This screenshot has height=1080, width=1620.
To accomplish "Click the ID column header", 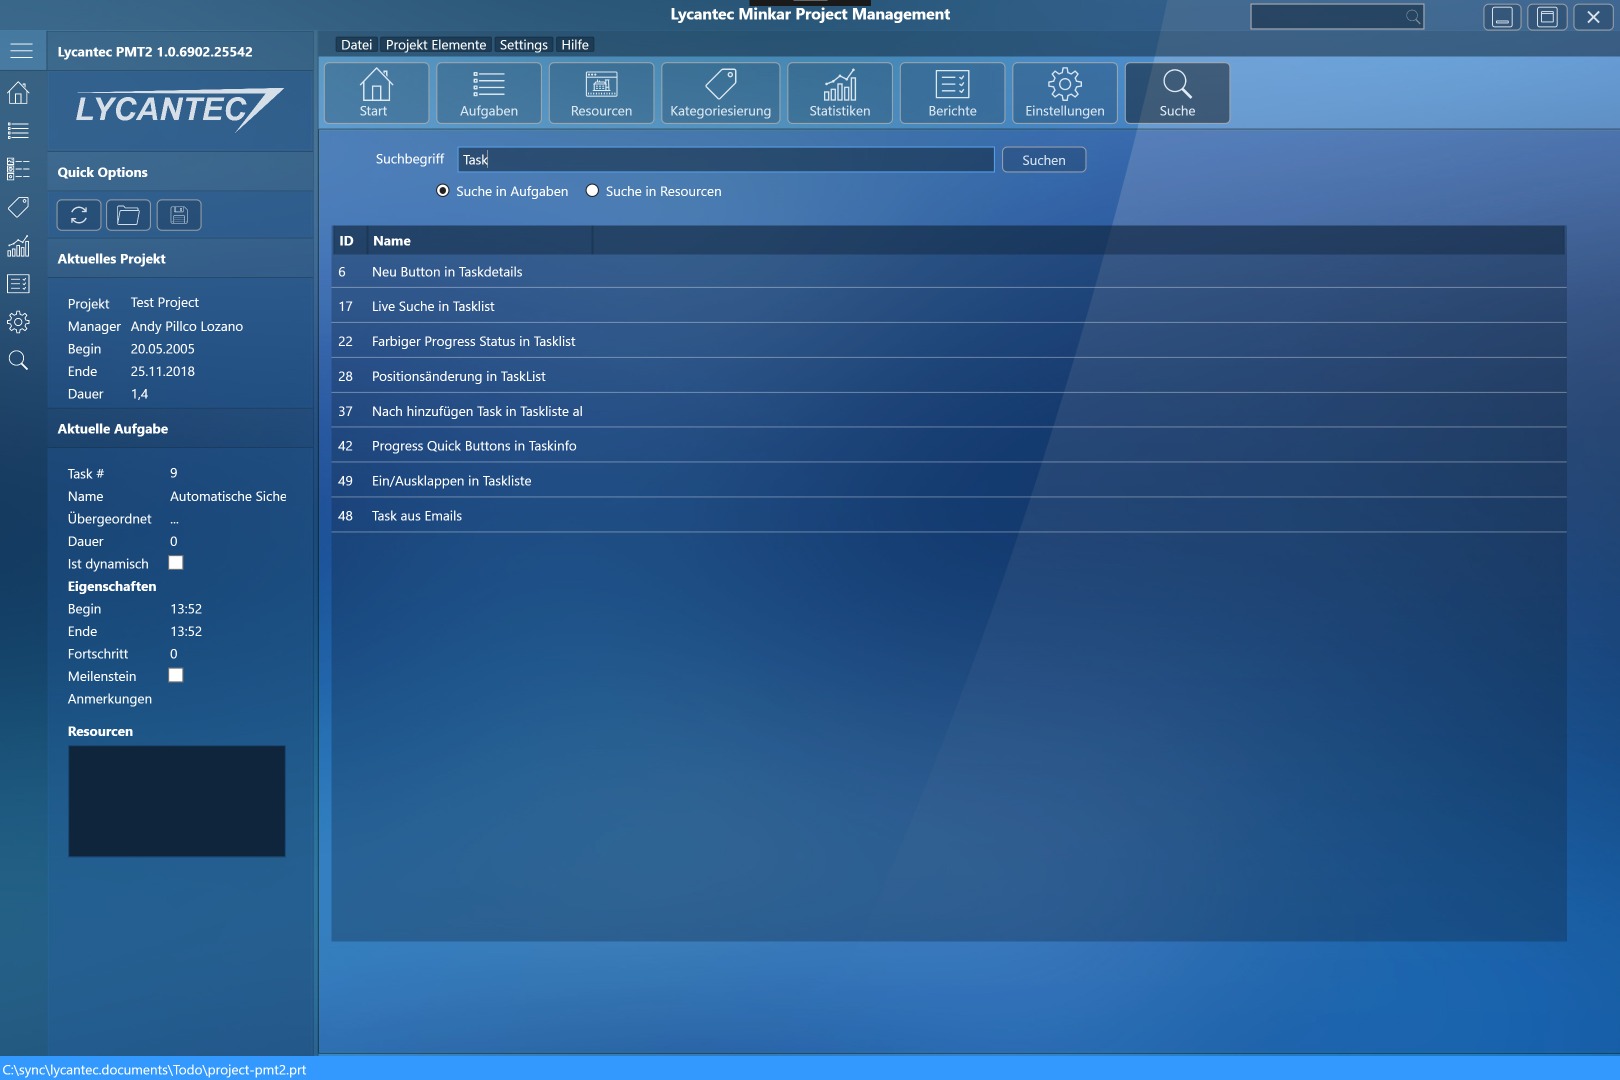I will point(347,241).
